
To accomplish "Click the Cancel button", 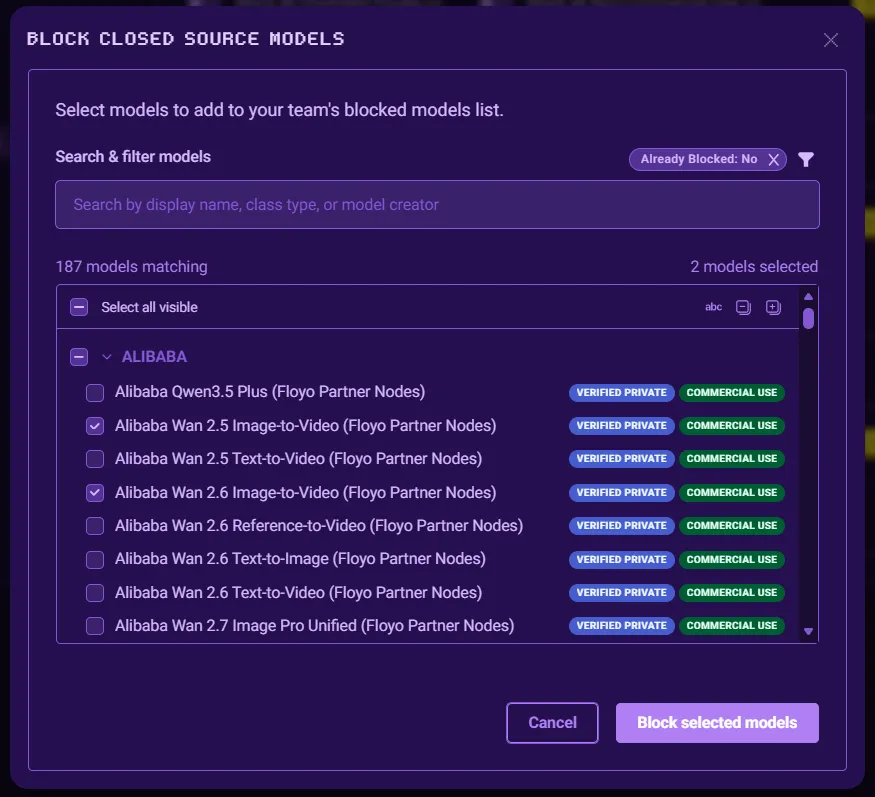I will click(552, 723).
